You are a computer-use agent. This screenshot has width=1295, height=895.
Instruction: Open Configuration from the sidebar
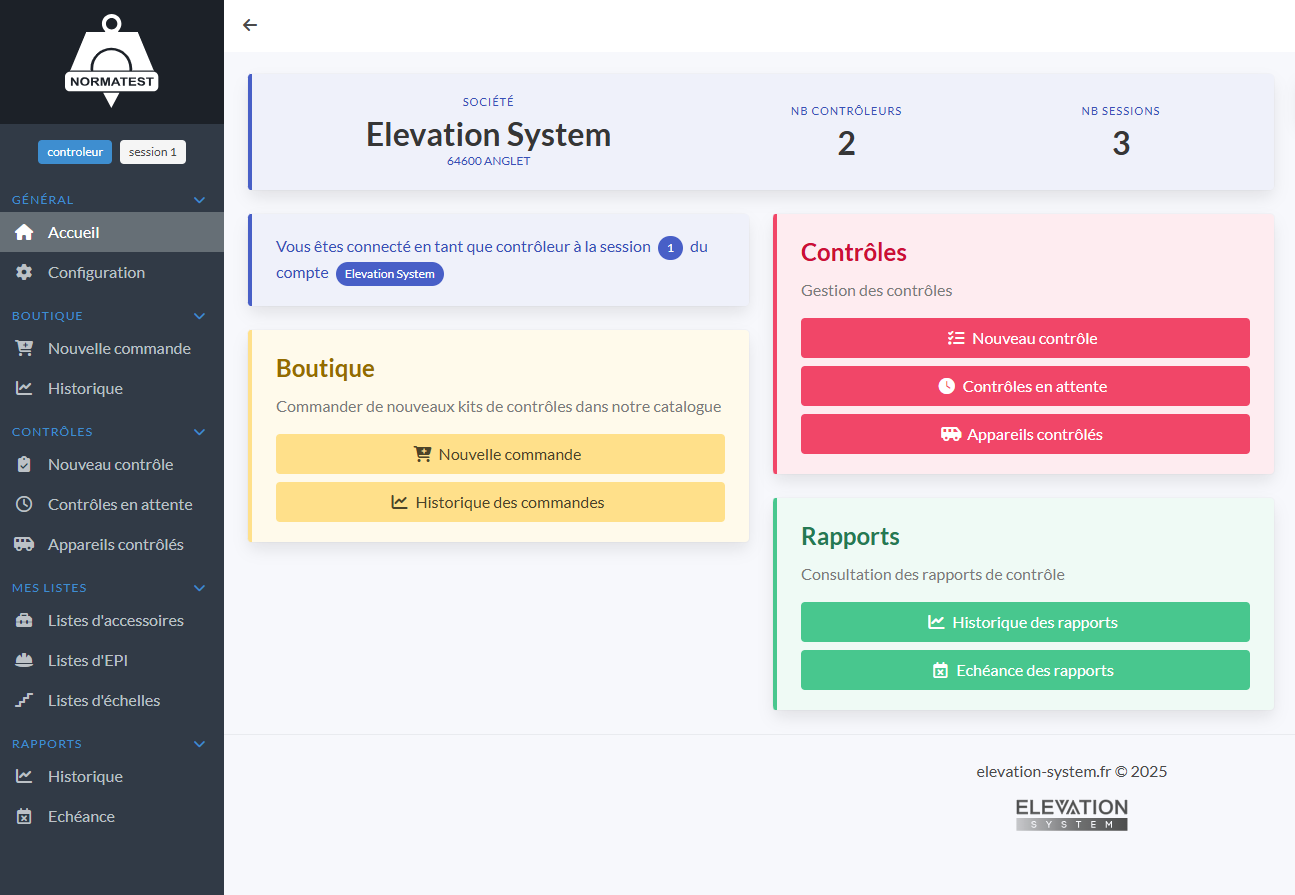pyautogui.click(x=112, y=272)
